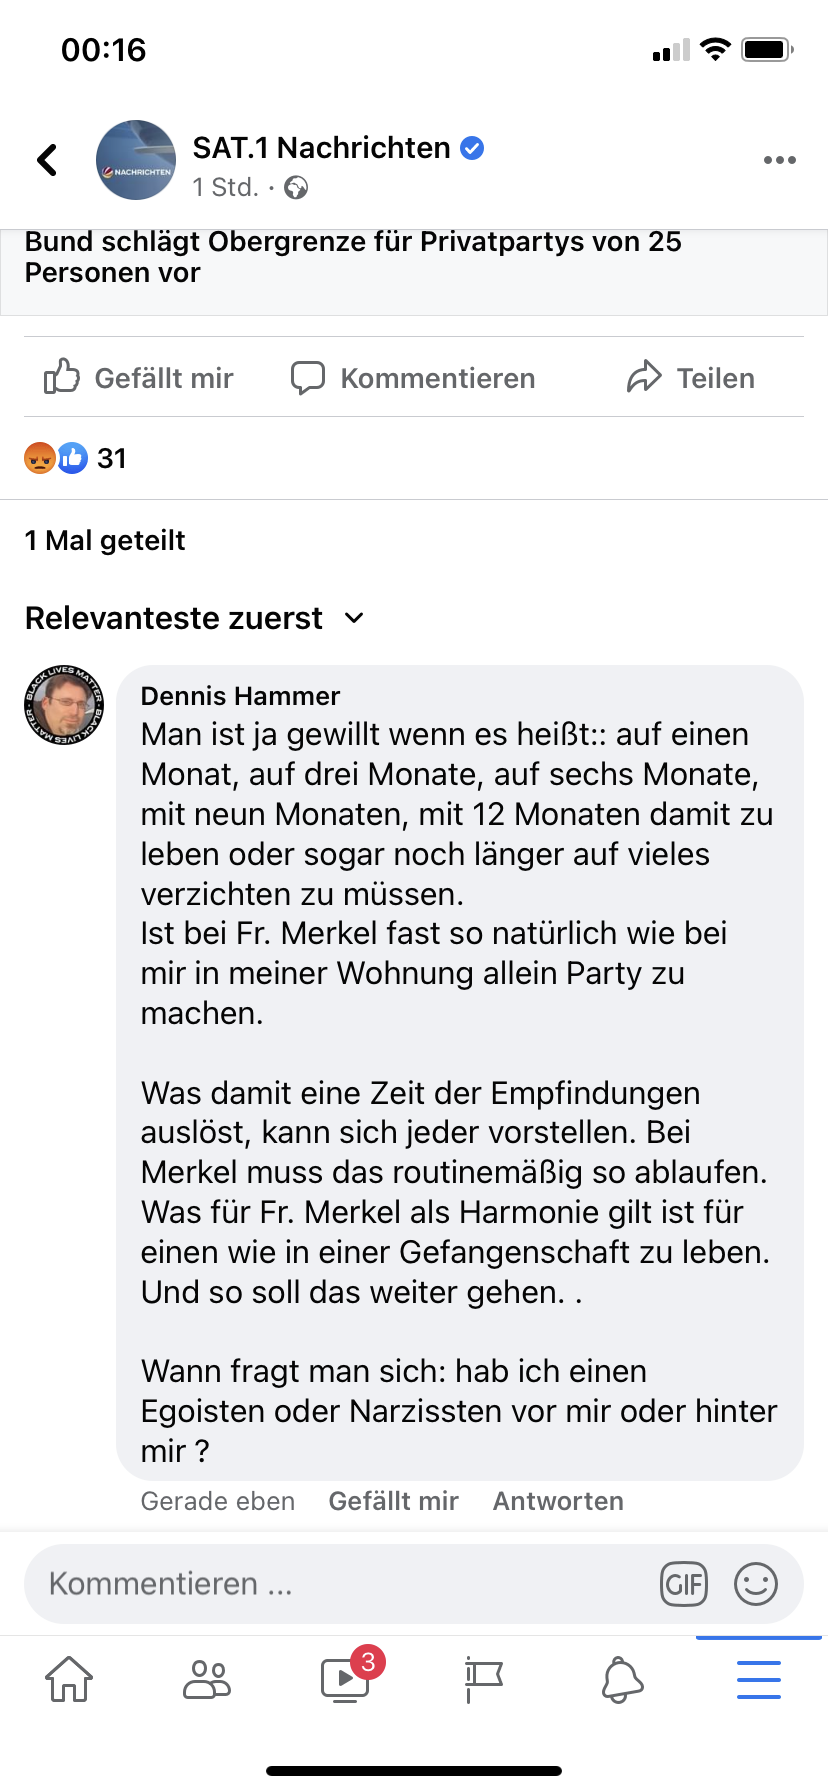This screenshot has height=1792, width=828.
Task: Open the emoji smiley picker
Action: (x=755, y=1584)
